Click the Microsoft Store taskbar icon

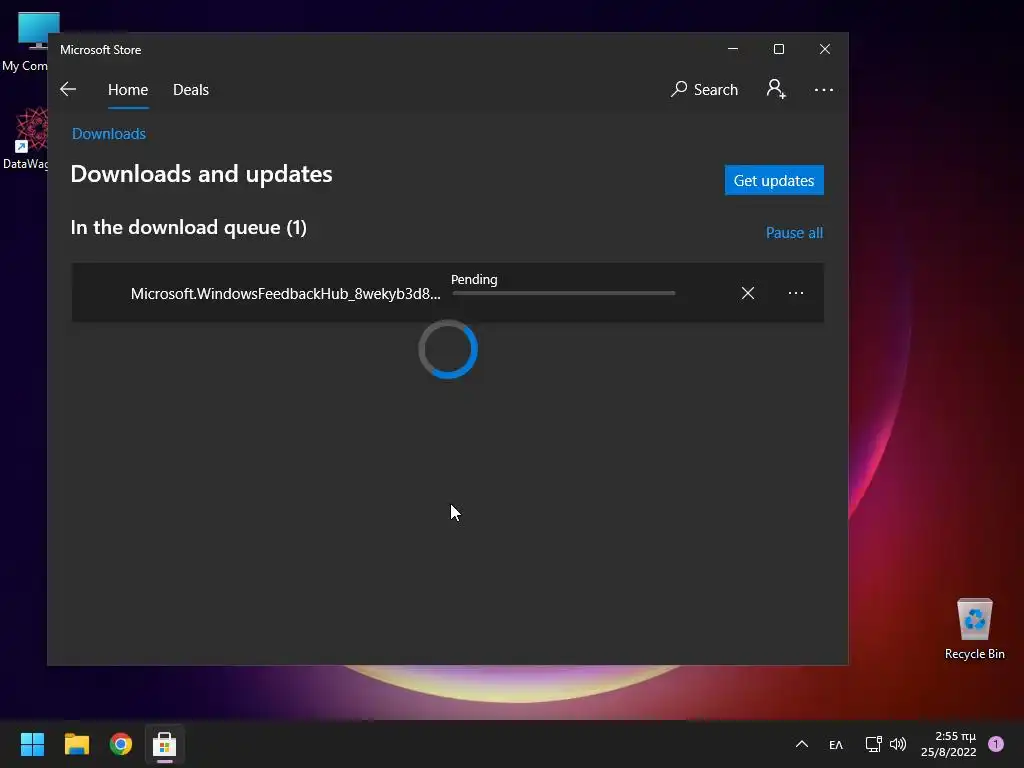pyautogui.click(x=165, y=744)
